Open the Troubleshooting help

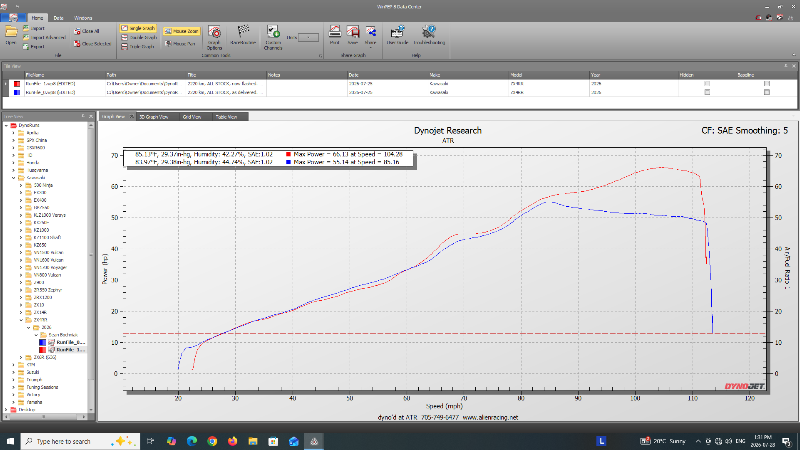429,35
